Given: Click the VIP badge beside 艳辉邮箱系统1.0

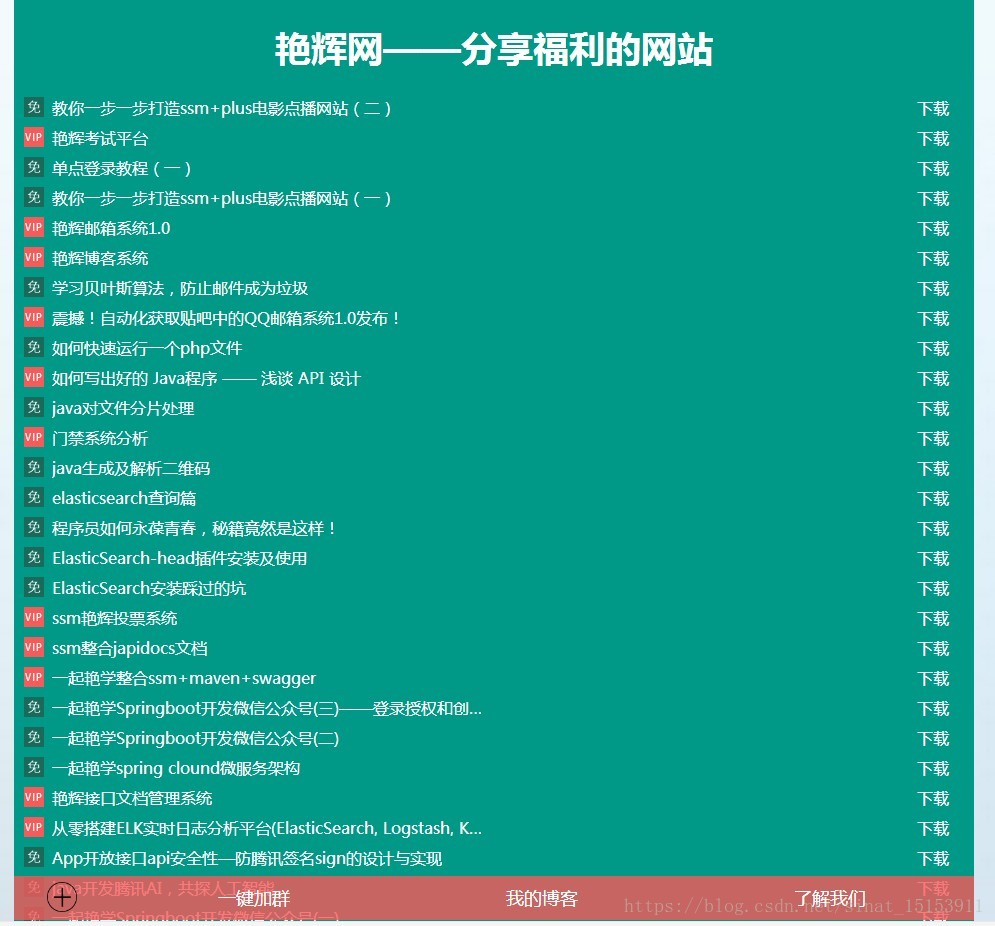Looking at the screenshot, I should 34,227.
